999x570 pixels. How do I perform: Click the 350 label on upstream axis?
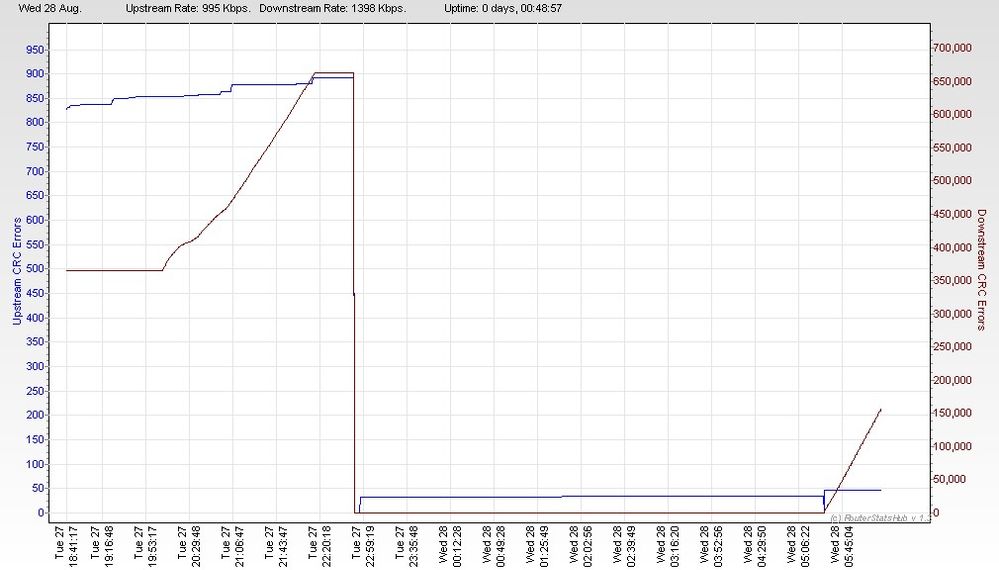coord(35,342)
